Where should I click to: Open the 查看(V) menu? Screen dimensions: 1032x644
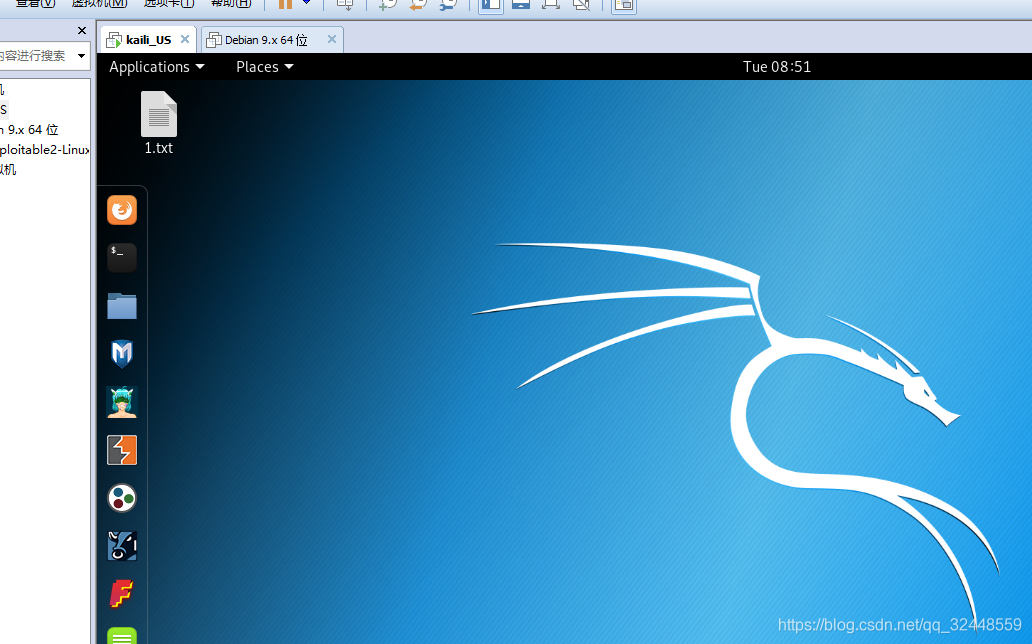pos(36,3)
